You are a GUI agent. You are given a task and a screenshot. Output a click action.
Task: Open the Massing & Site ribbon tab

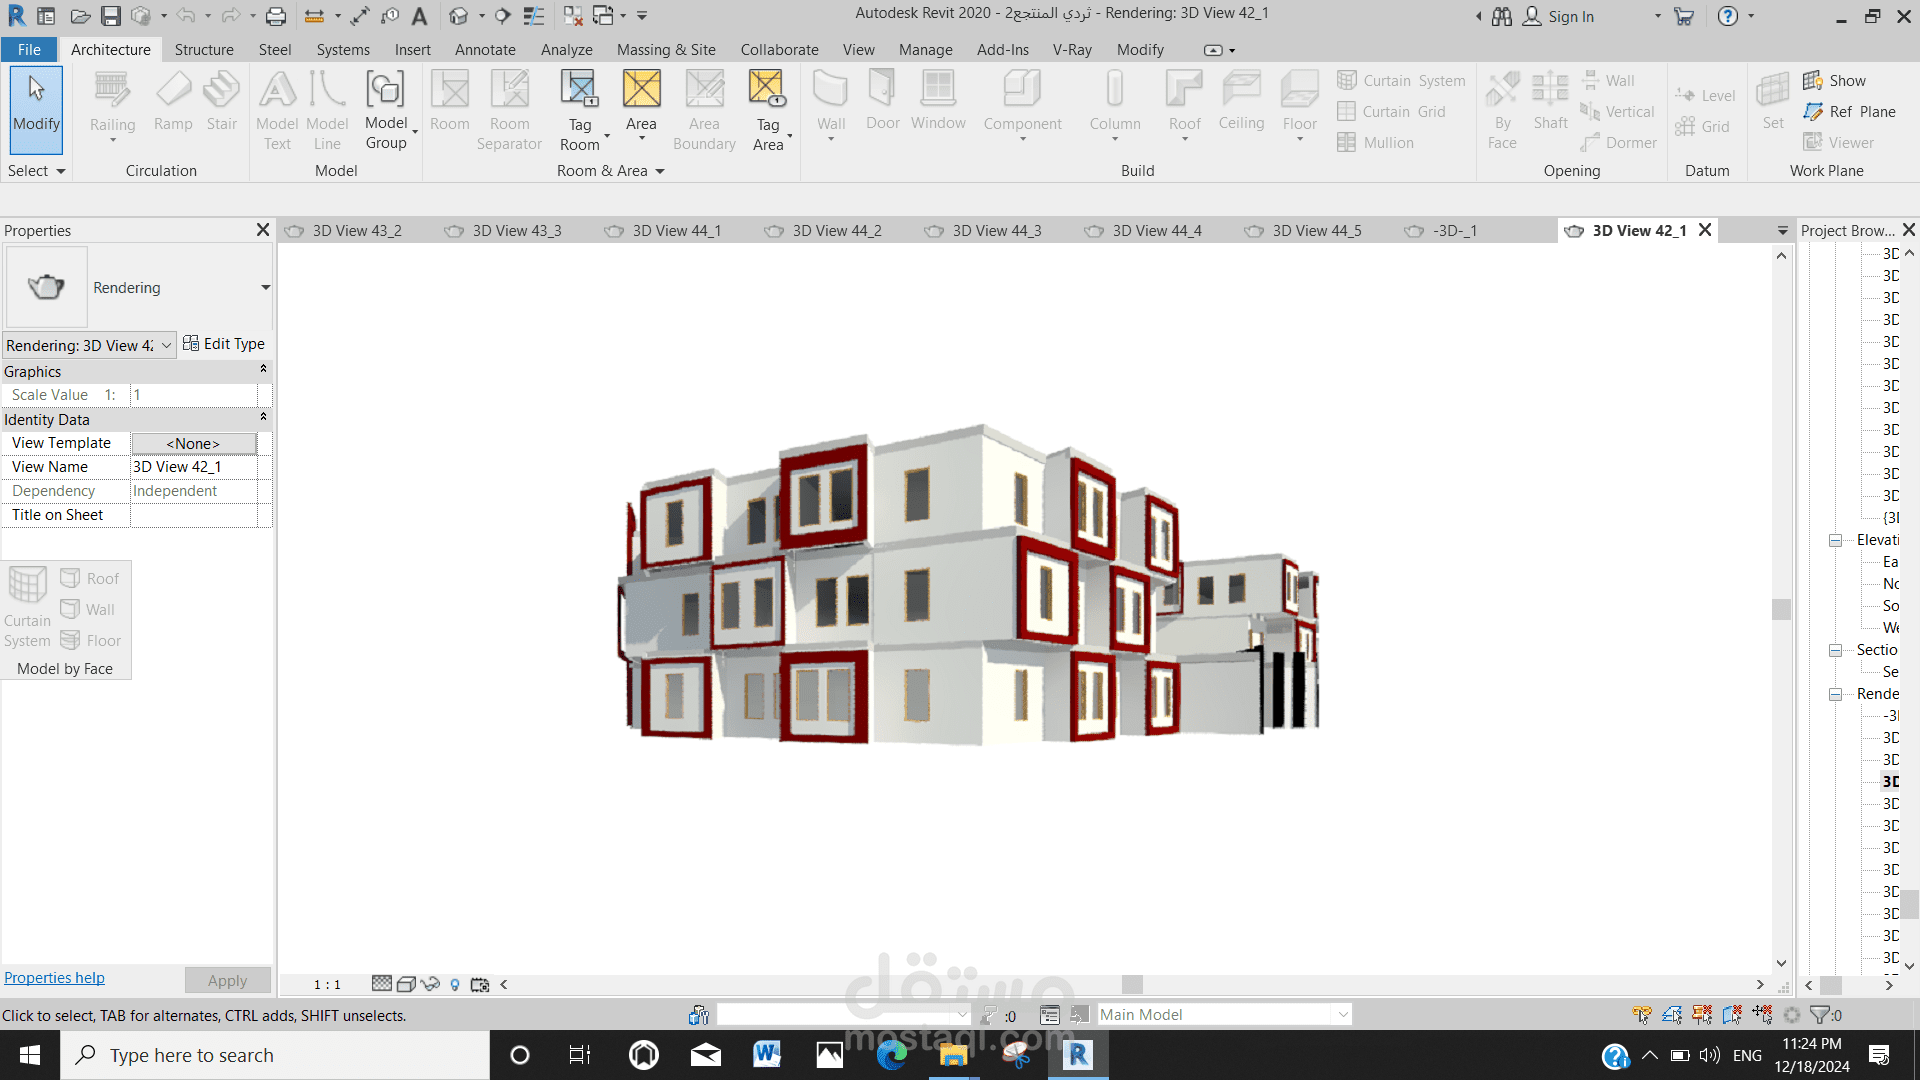pos(665,50)
